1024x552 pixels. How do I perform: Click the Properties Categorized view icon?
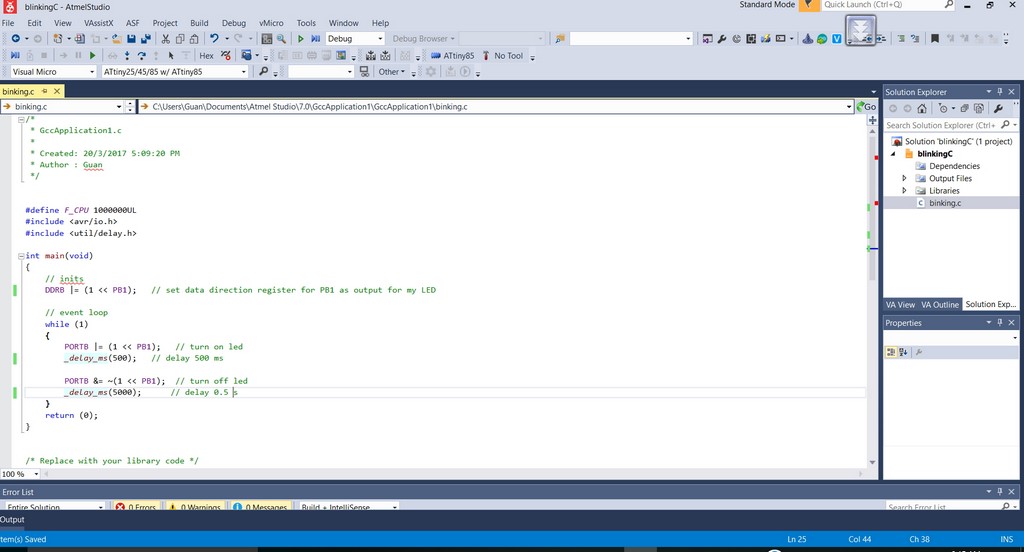[x=891, y=352]
